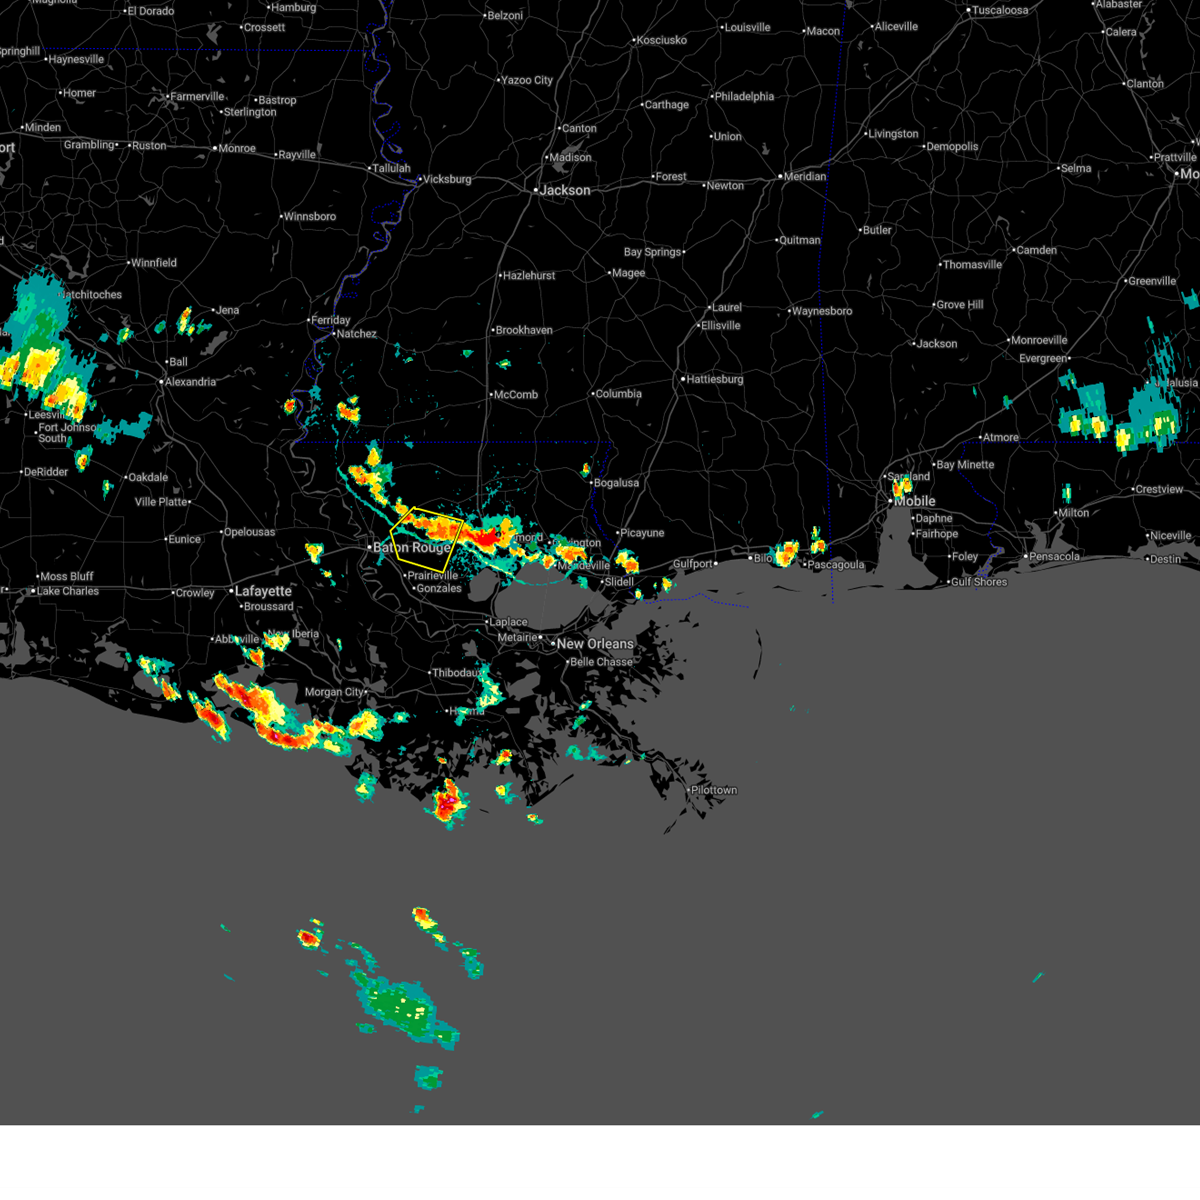Viewport: 1200px width, 1200px height.
Task: Click the Bogalusa city label
Action: click(616, 483)
